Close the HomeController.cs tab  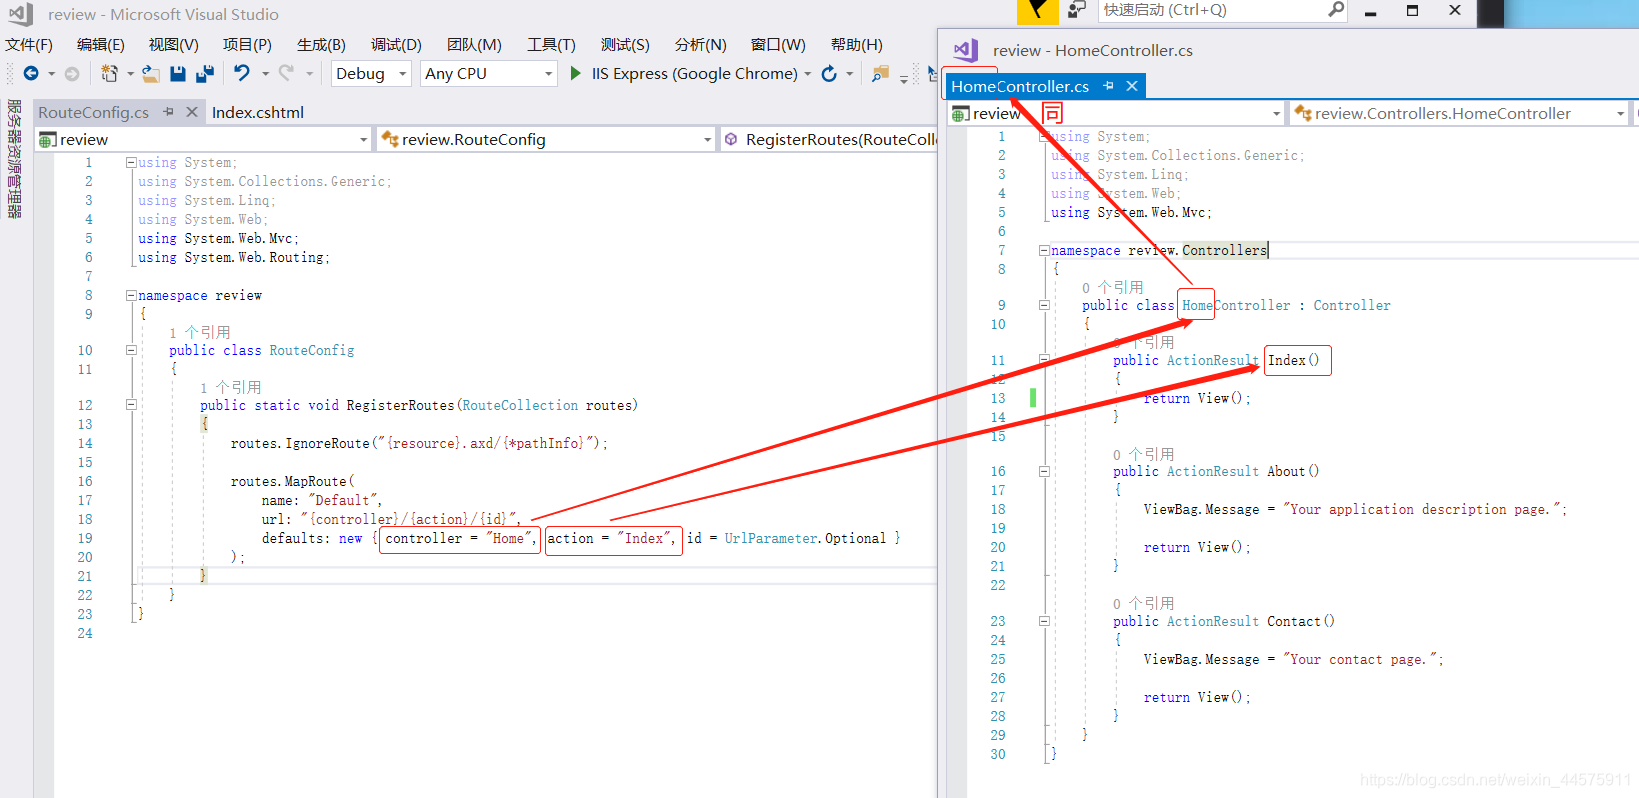(1132, 86)
